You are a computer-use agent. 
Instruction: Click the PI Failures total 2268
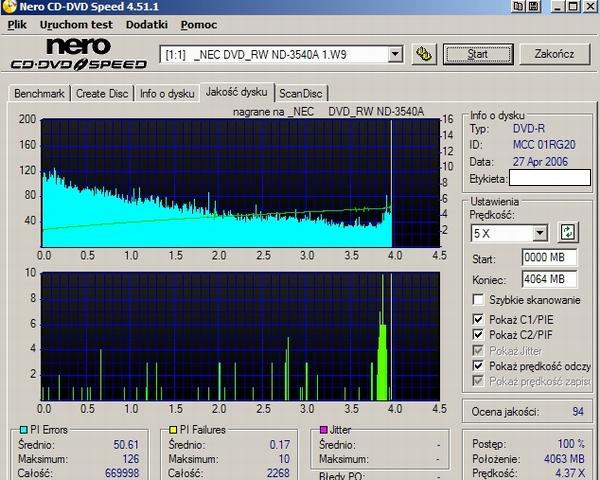pos(278,473)
